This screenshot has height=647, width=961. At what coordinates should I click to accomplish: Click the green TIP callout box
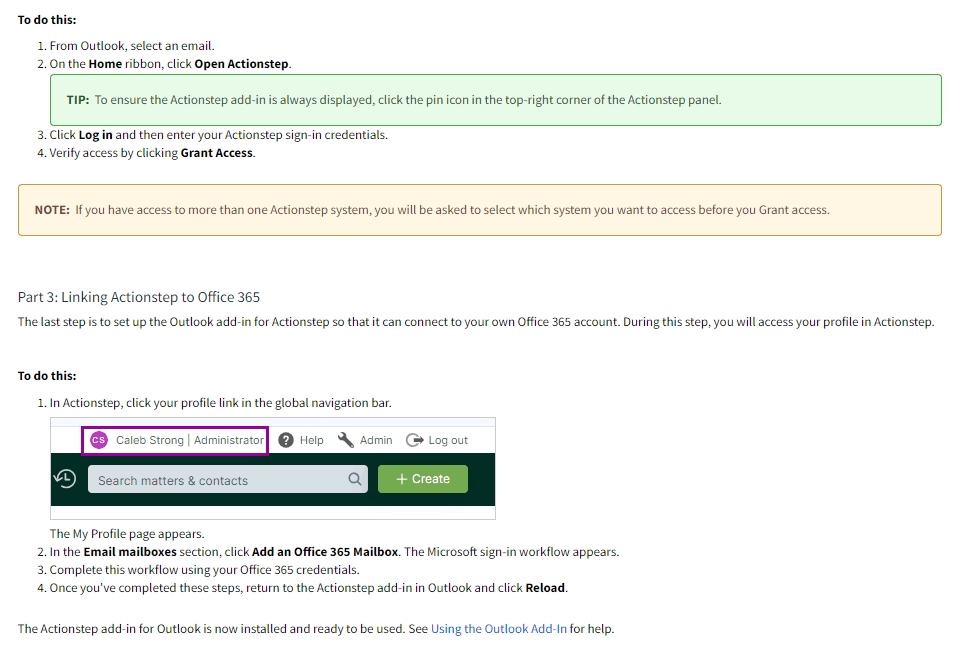click(495, 99)
